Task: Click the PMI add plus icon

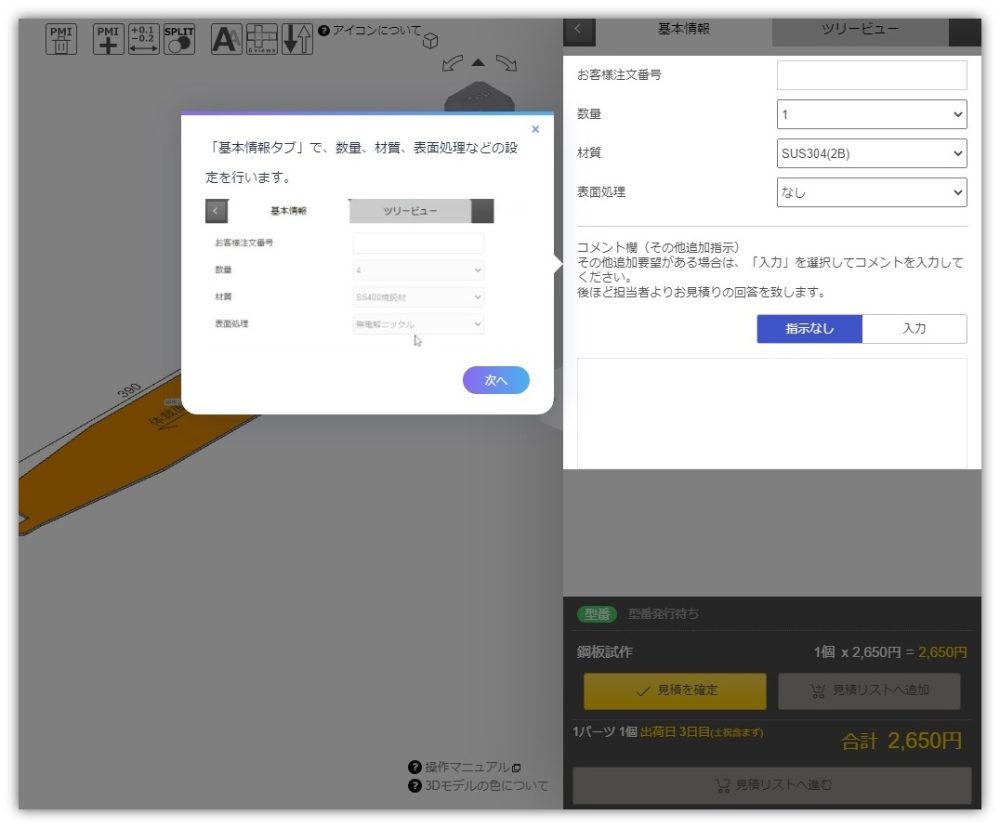Action: pos(108,39)
